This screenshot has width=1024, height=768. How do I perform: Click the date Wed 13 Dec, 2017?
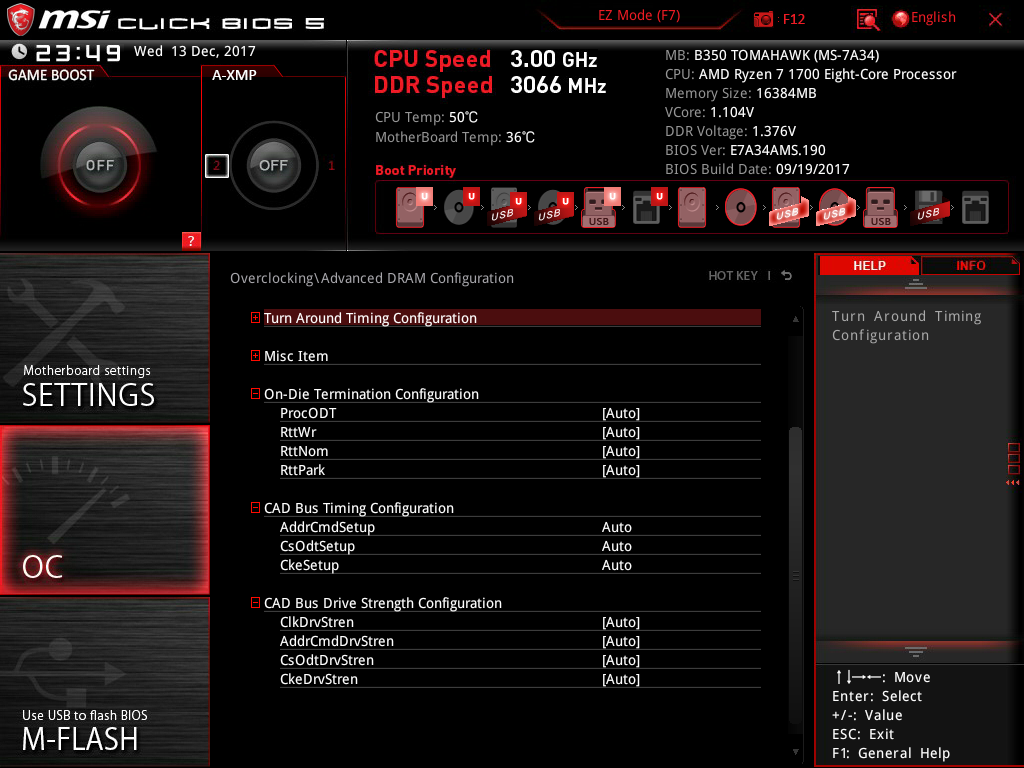pos(195,51)
